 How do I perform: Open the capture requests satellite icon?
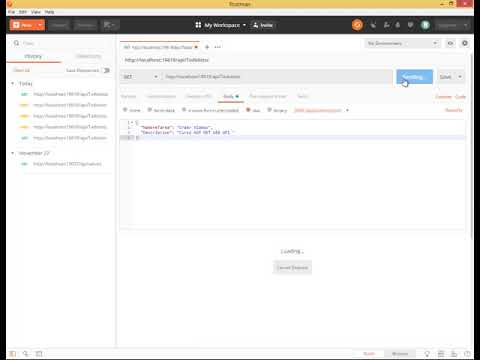pyautogui.click(x=373, y=25)
